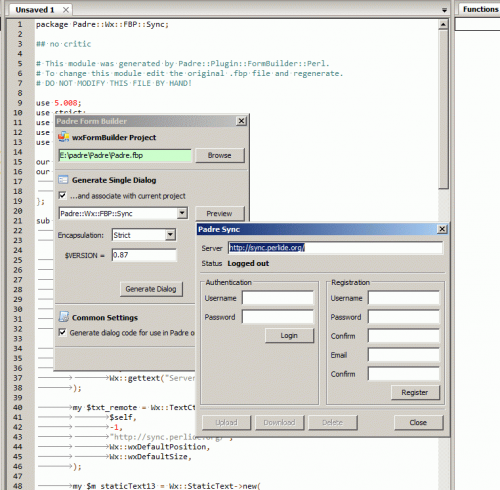Click the Registration Username field
This screenshot has height=490, width=500.
pyautogui.click(x=404, y=298)
